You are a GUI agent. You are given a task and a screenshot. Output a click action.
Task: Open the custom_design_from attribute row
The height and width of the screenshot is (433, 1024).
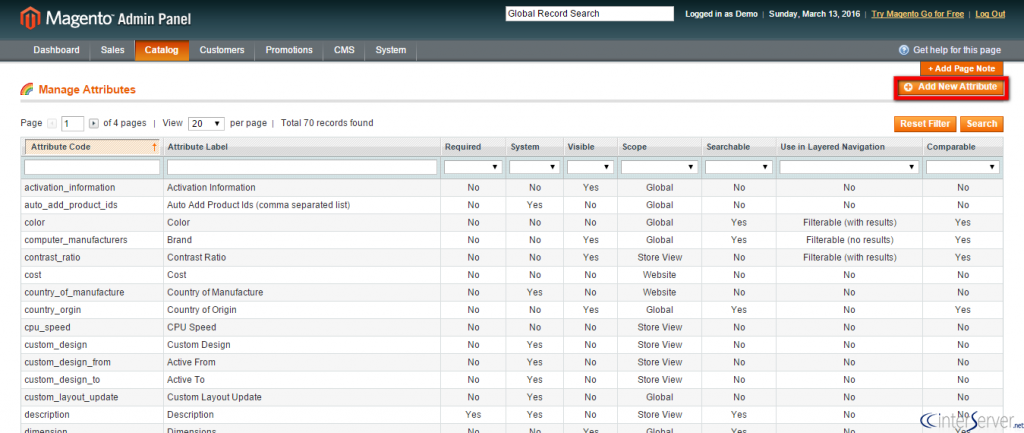tap(511, 362)
